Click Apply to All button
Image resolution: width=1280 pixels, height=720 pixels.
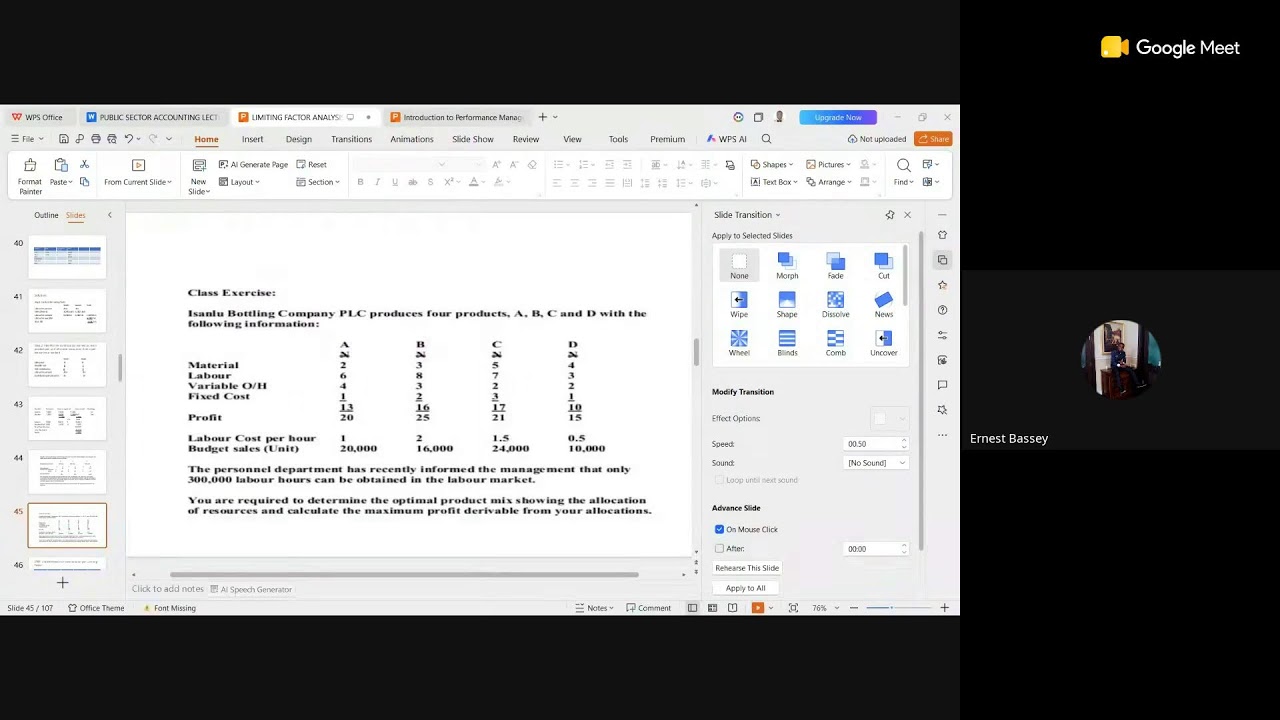pos(745,588)
